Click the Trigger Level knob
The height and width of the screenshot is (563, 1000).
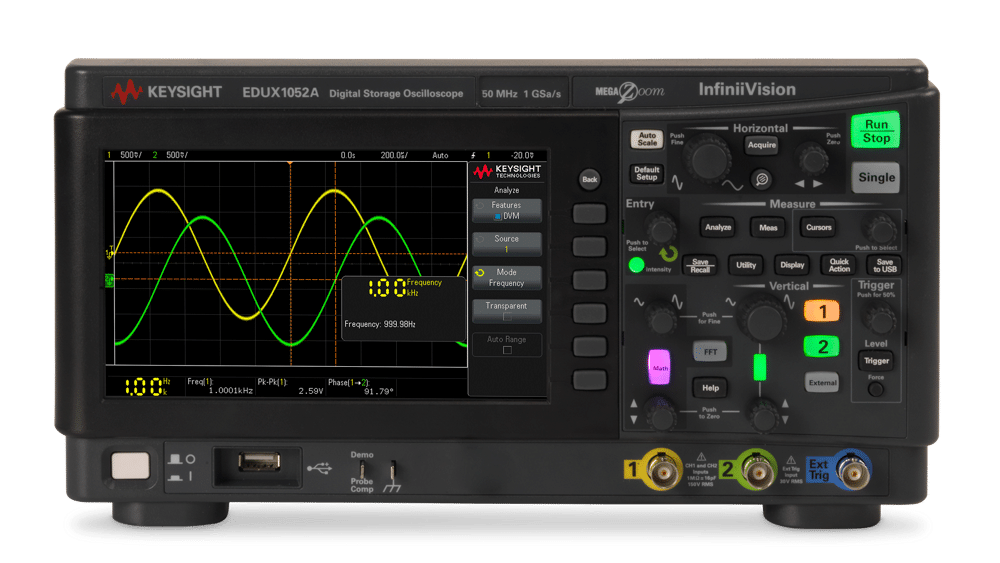(879, 319)
